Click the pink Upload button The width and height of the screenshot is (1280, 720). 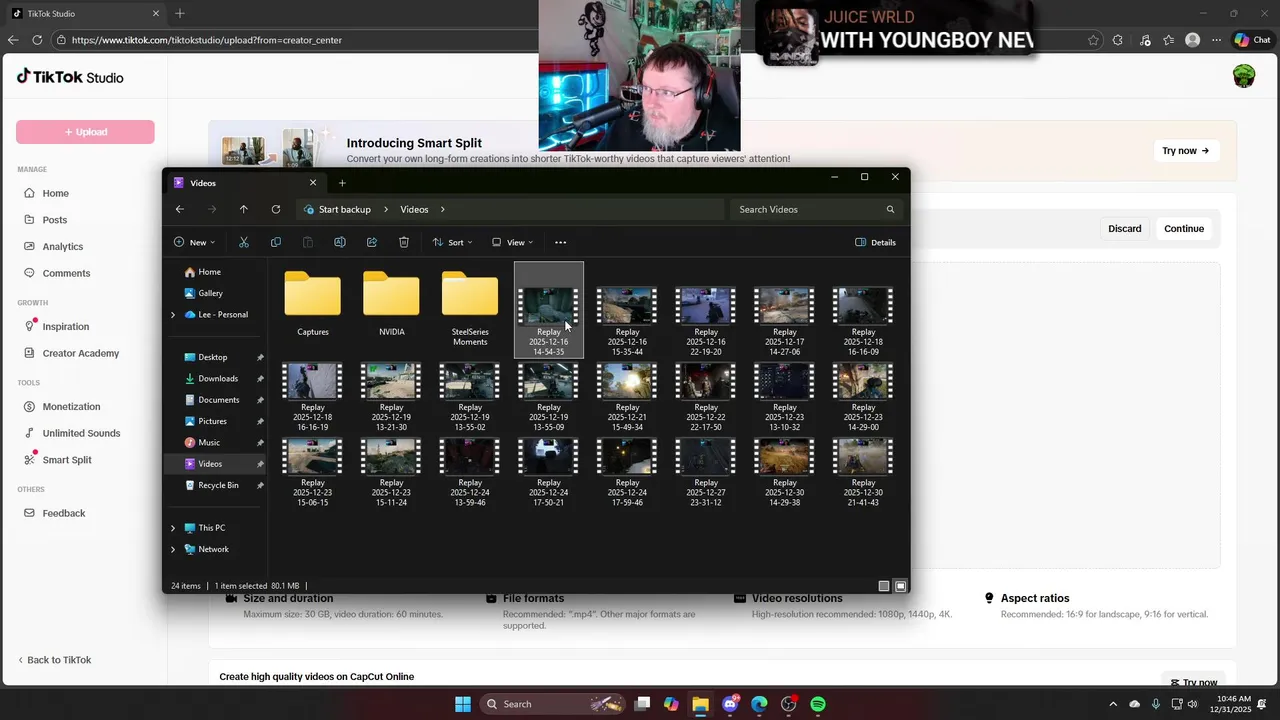[x=85, y=132]
